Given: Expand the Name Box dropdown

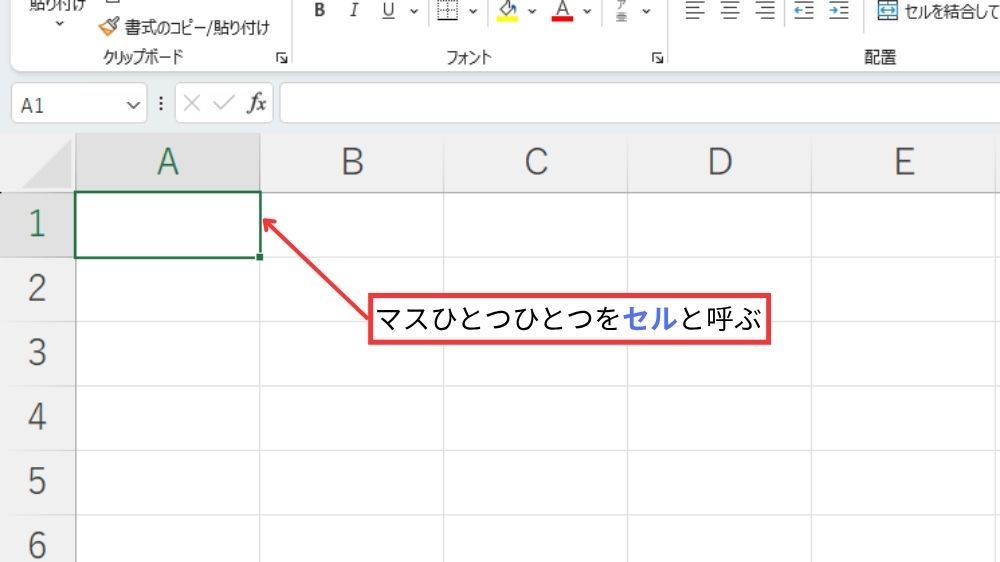Looking at the screenshot, I should (x=133, y=105).
